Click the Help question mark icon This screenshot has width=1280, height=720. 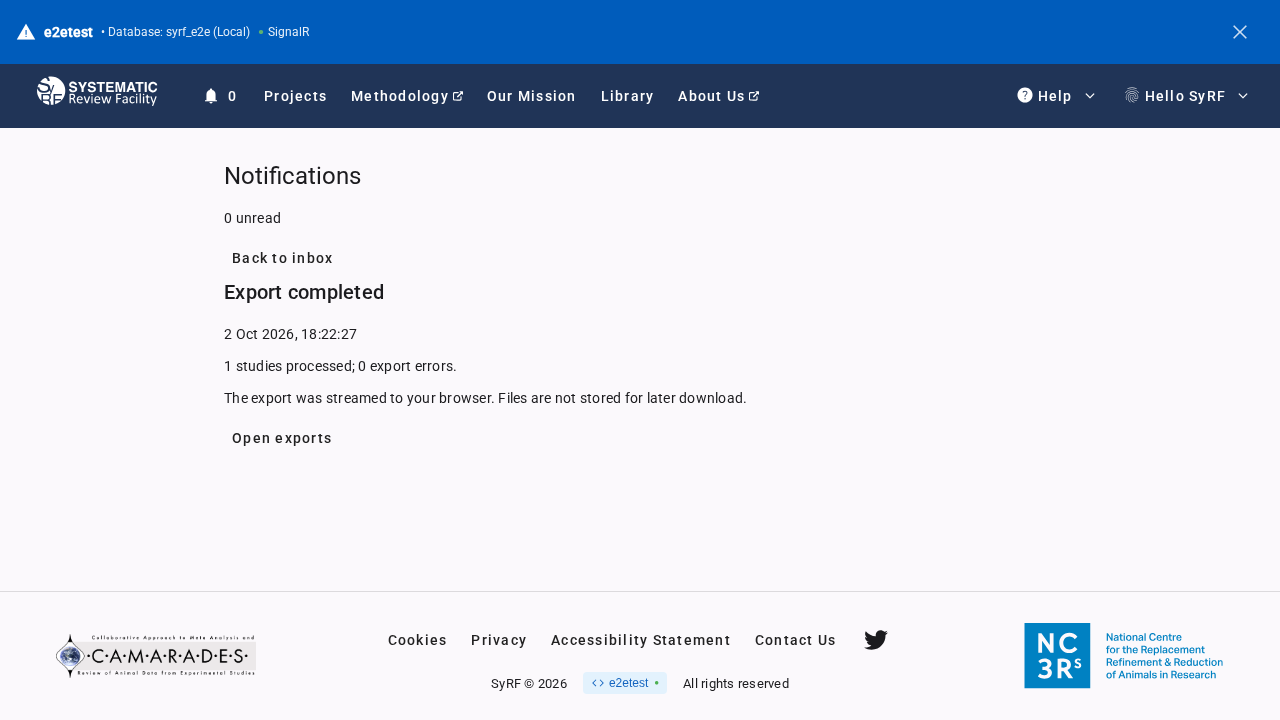click(1025, 95)
